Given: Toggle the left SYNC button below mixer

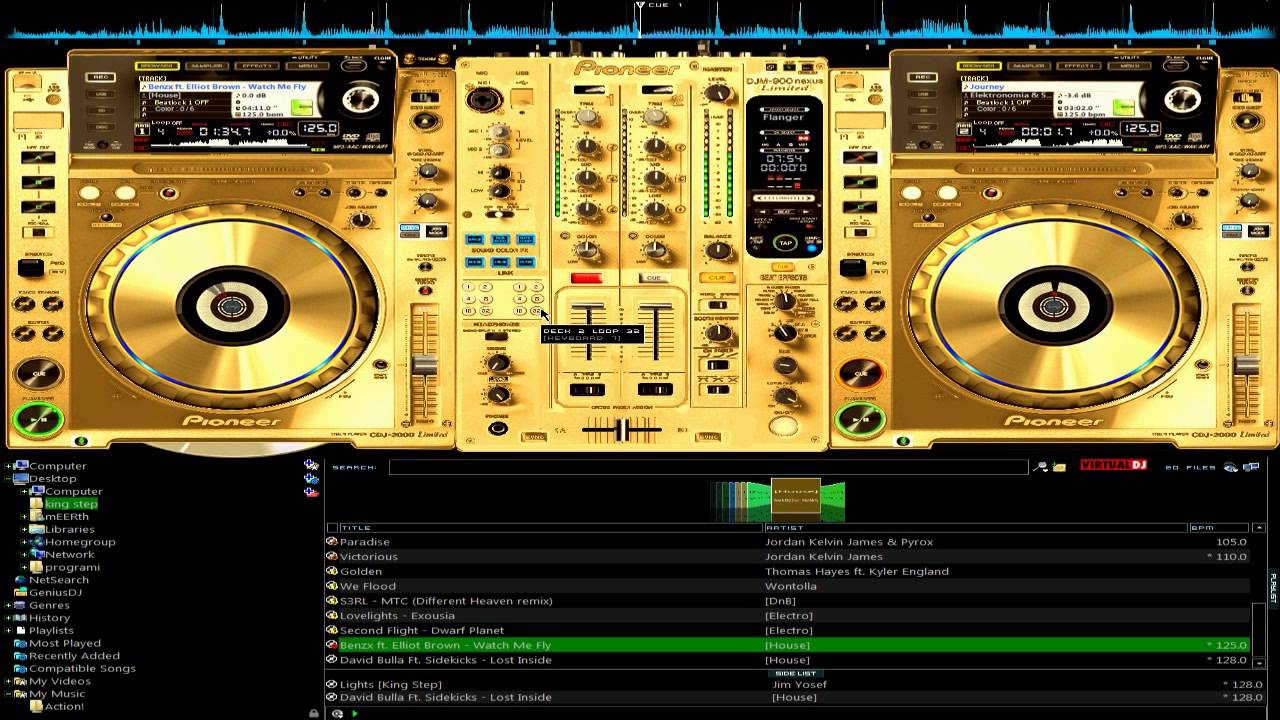Looking at the screenshot, I should click(x=534, y=436).
